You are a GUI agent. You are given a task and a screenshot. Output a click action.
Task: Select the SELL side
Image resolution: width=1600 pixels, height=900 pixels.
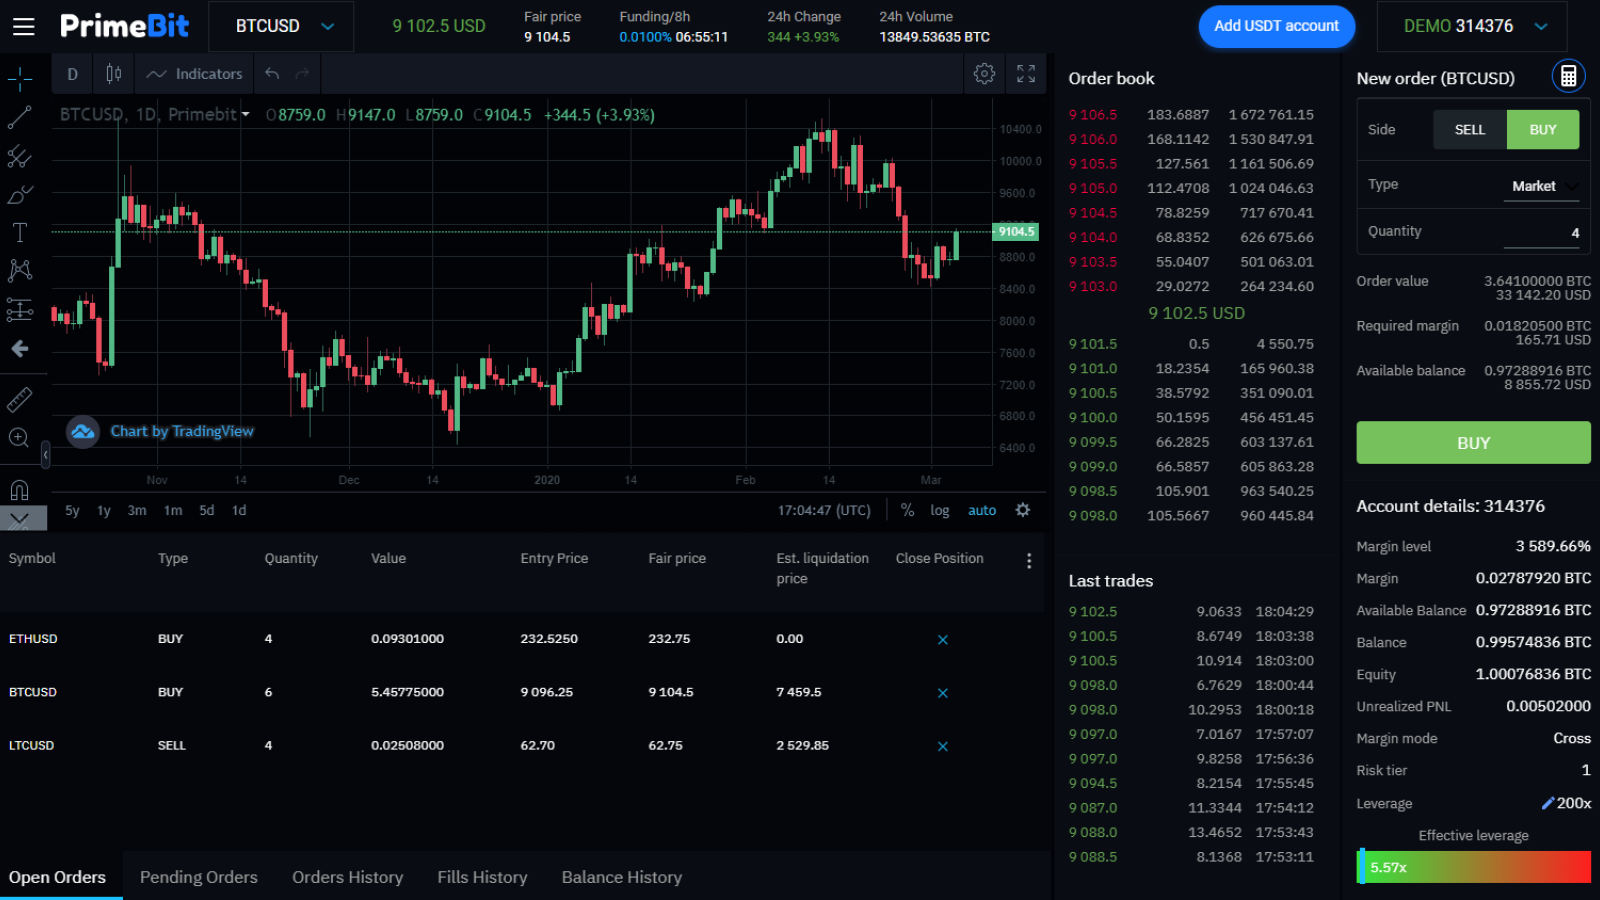(x=1470, y=130)
